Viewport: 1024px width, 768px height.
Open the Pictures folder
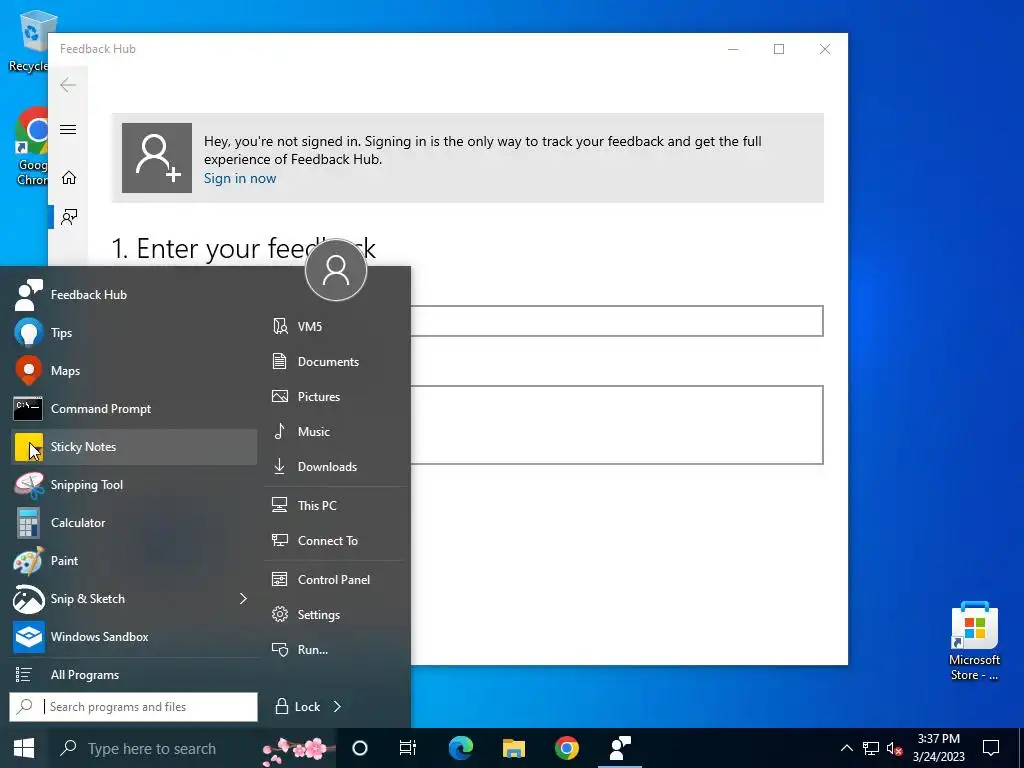[336, 396]
